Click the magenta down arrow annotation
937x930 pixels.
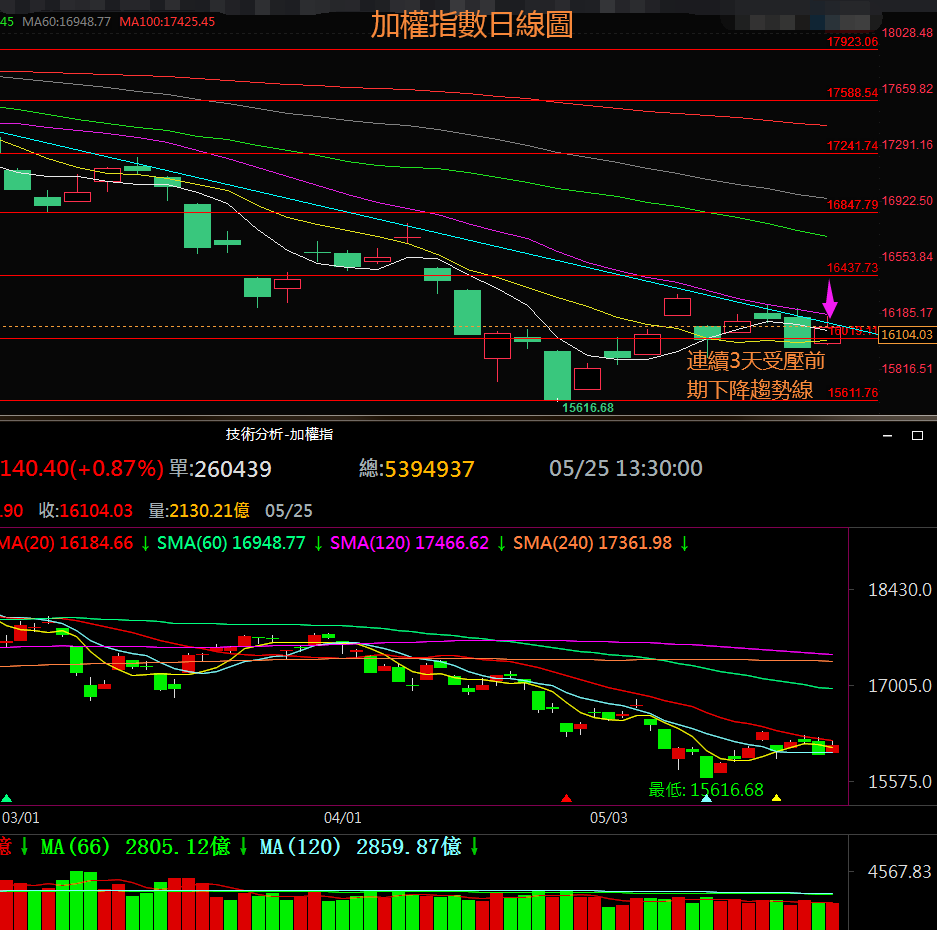(x=830, y=300)
